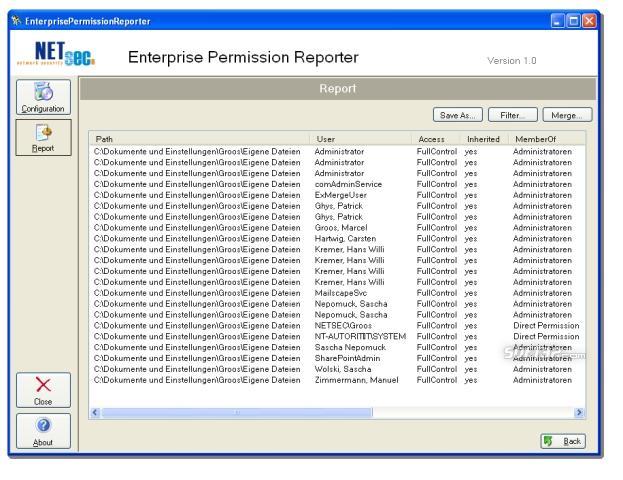
Task: Click the Save As... button
Action: [x=458, y=115]
